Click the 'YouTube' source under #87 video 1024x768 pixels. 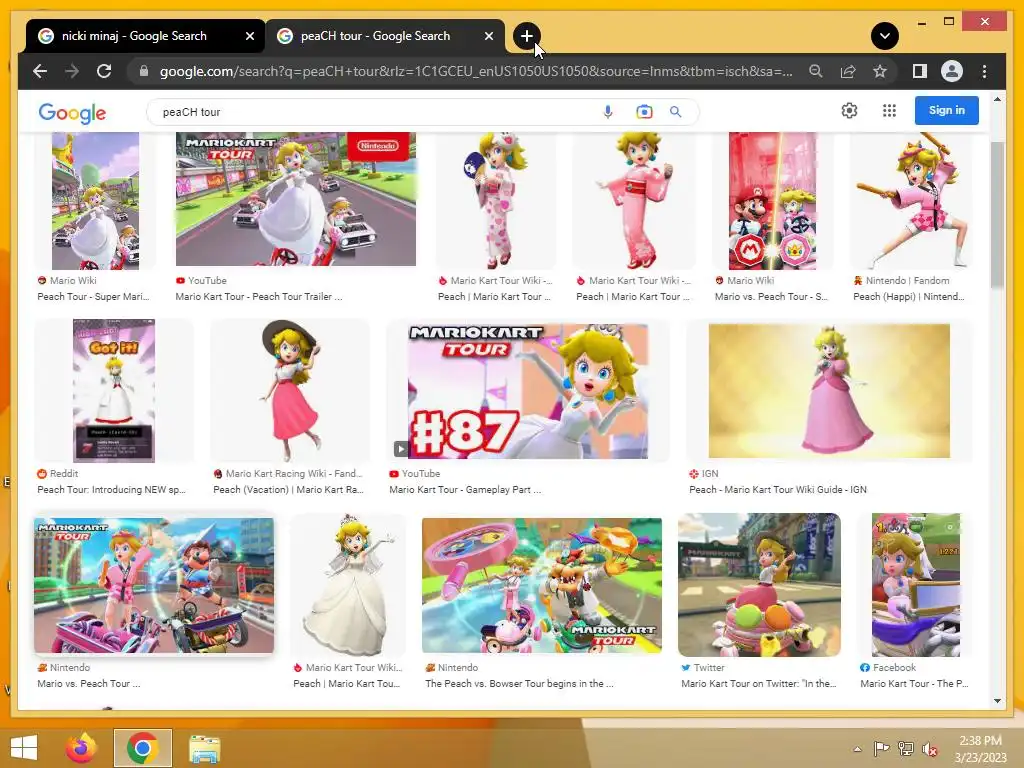[421, 473]
